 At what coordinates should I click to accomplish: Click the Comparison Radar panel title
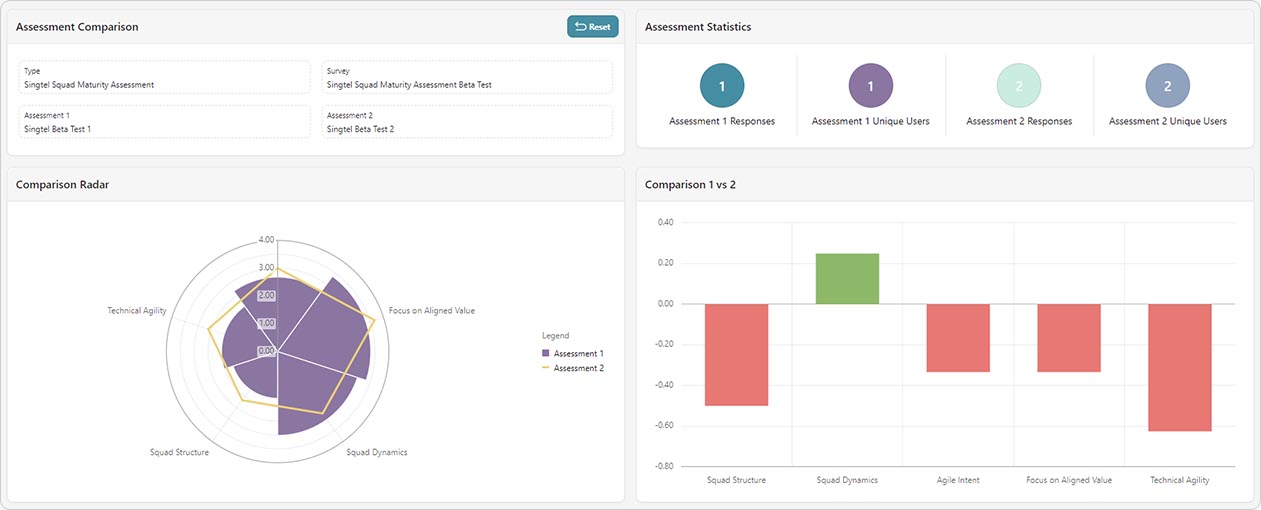pos(63,185)
